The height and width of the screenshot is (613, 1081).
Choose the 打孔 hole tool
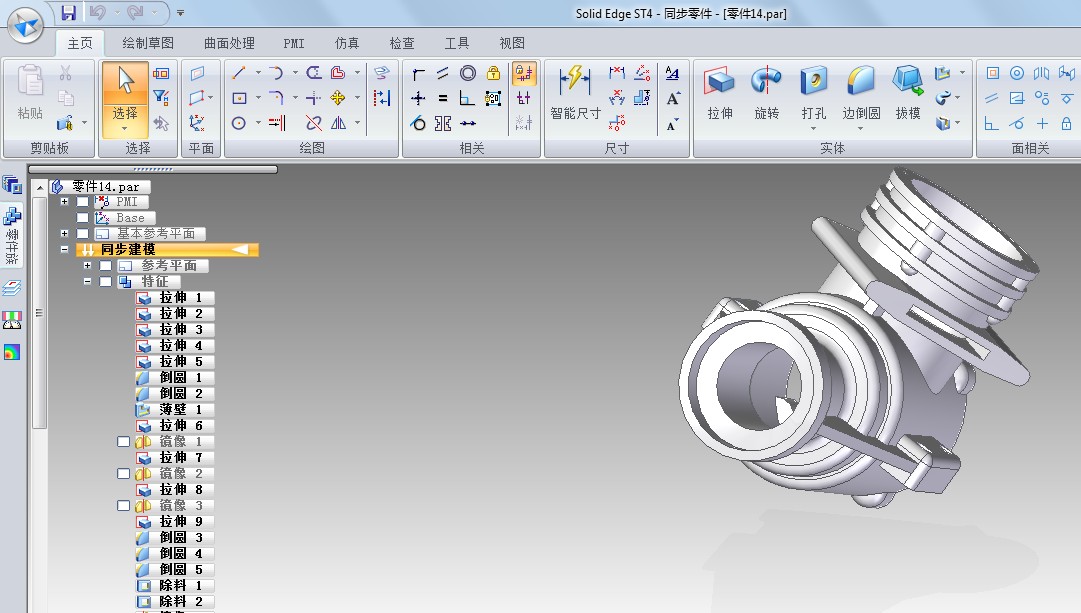coord(814,92)
